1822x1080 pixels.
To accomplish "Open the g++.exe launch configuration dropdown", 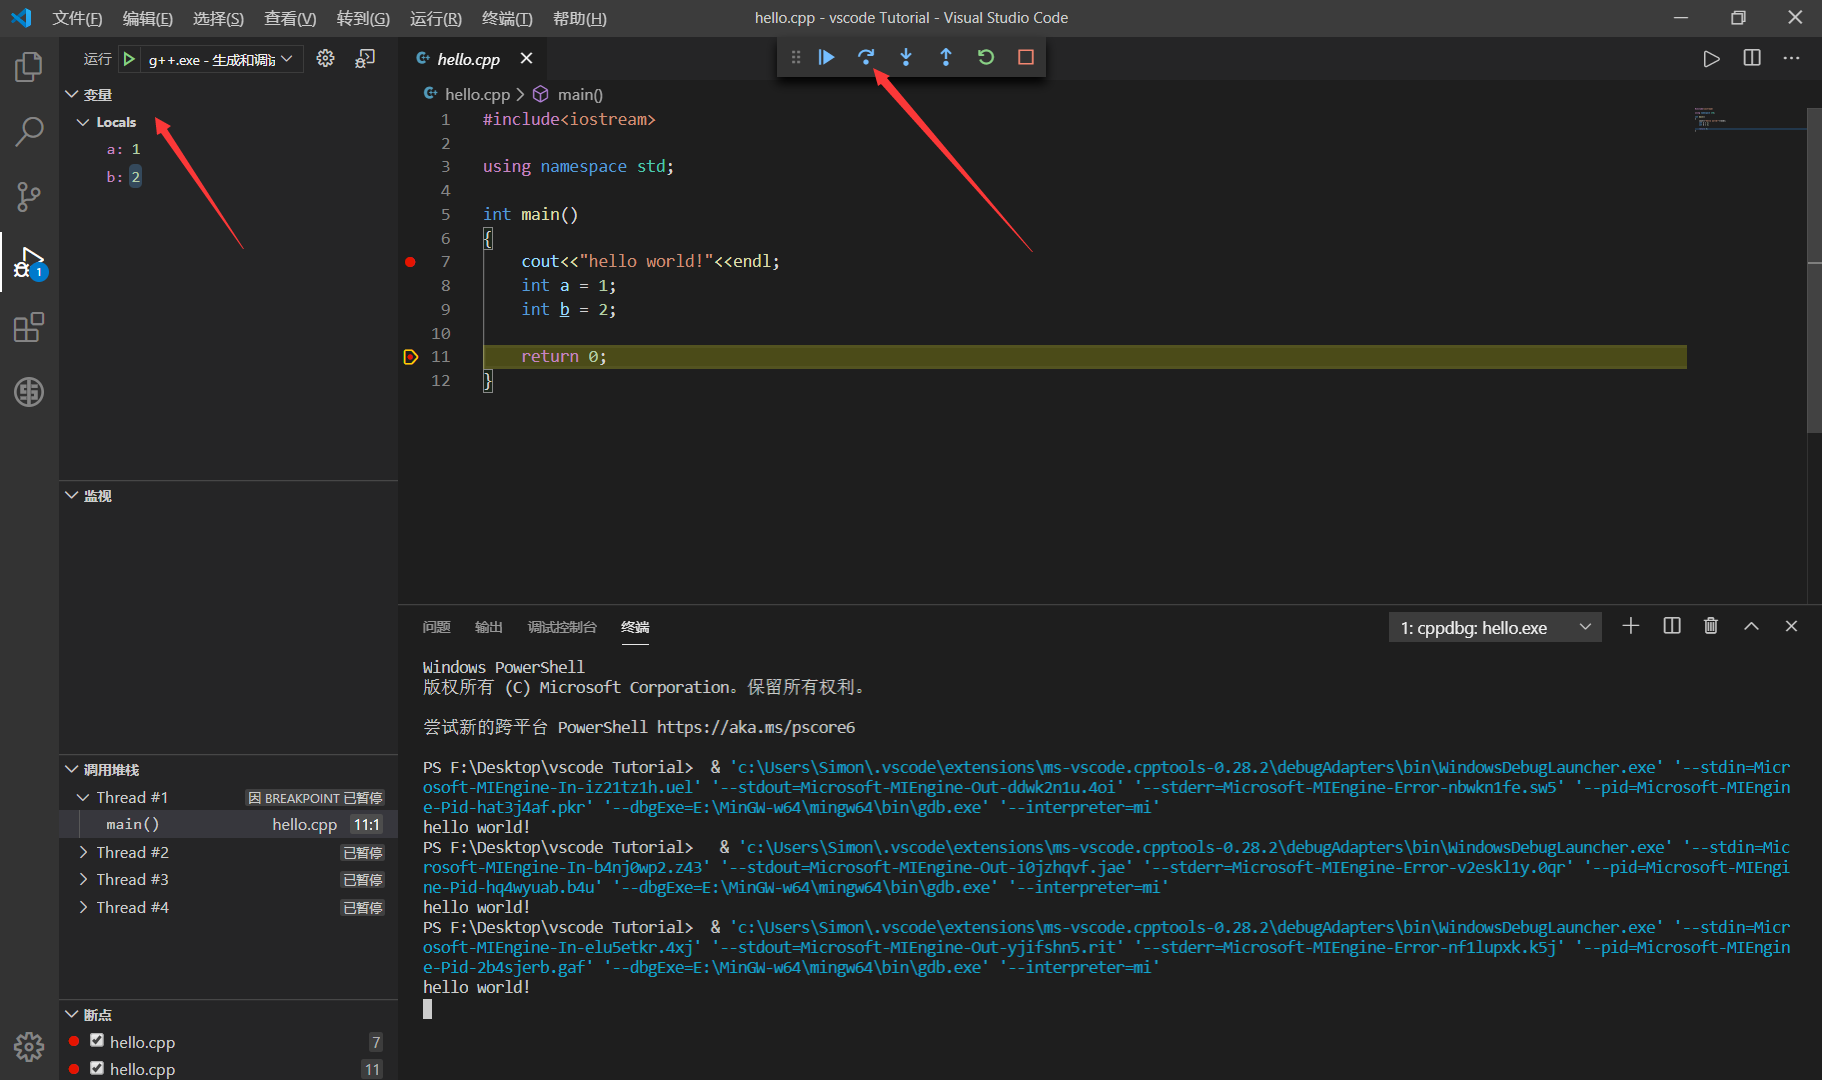I will [220, 59].
